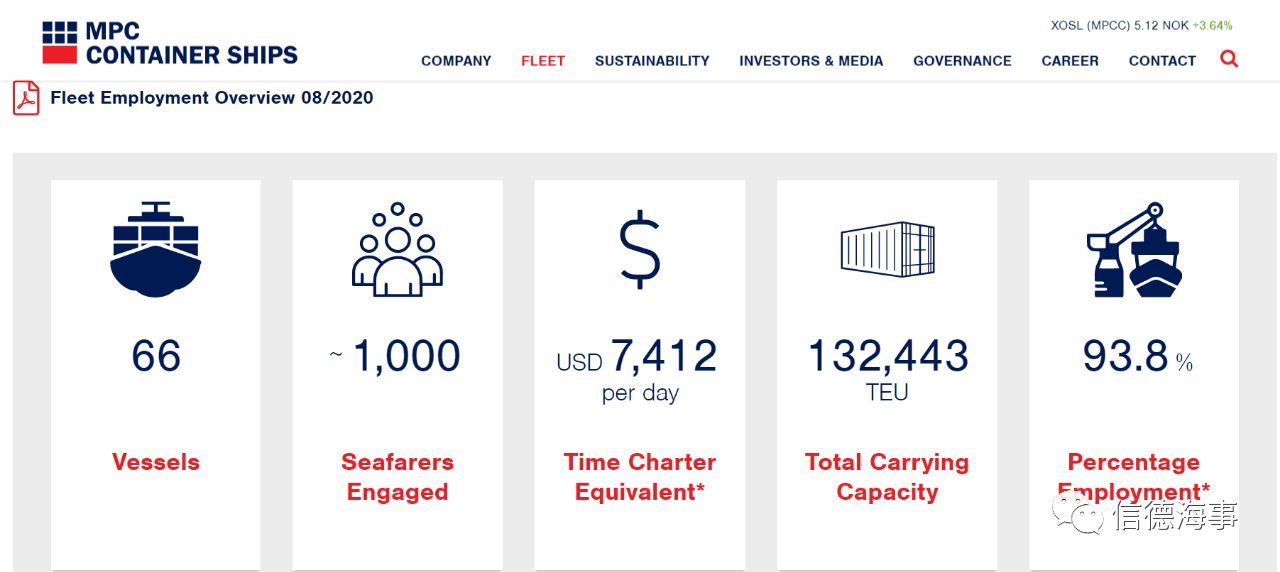Open the COMPANY menu

coord(456,61)
